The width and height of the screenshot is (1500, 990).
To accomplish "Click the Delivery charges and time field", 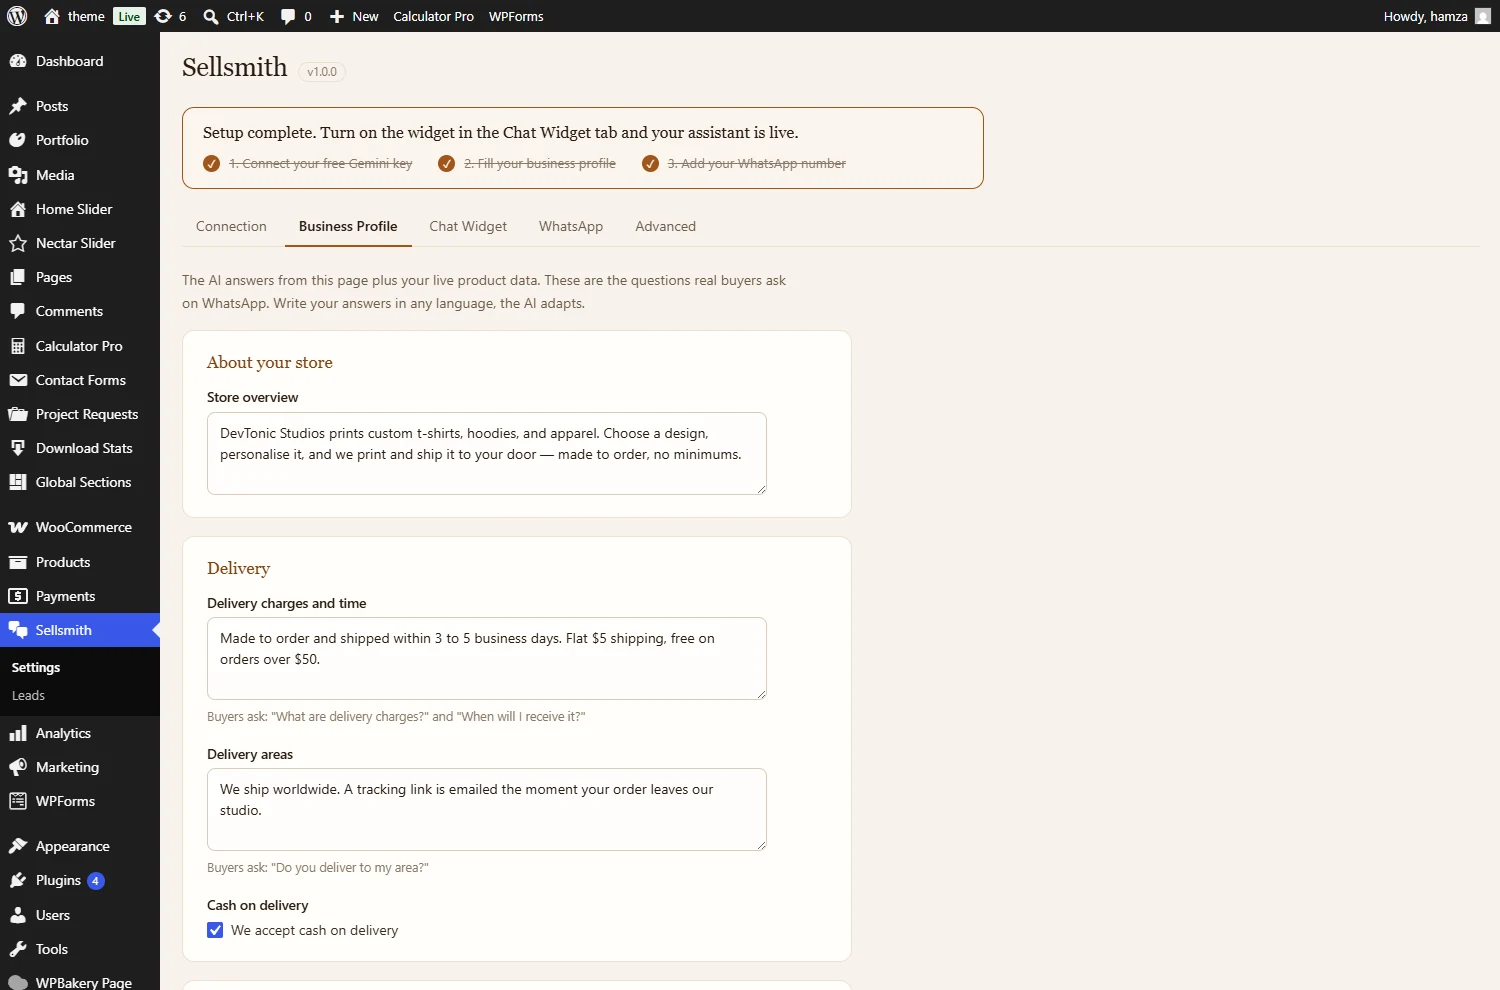I will (487, 658).
